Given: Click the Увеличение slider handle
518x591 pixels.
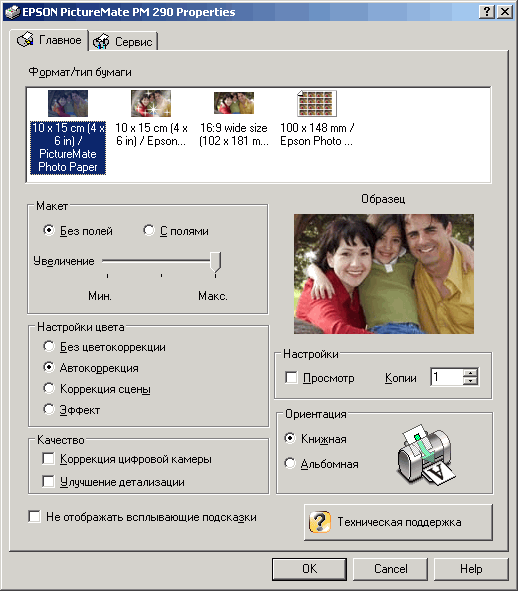Looking at the screenshot, I should point(216,262).
